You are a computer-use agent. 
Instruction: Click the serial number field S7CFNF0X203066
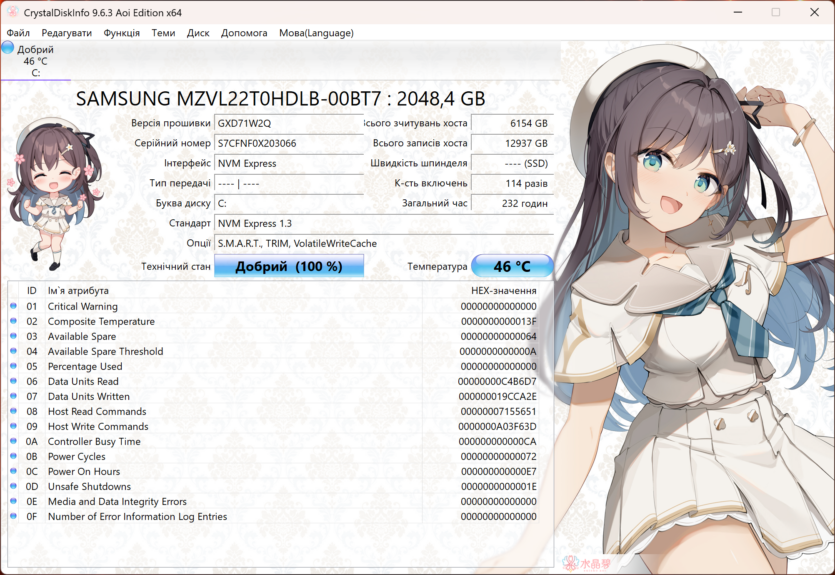click(289, 143)
